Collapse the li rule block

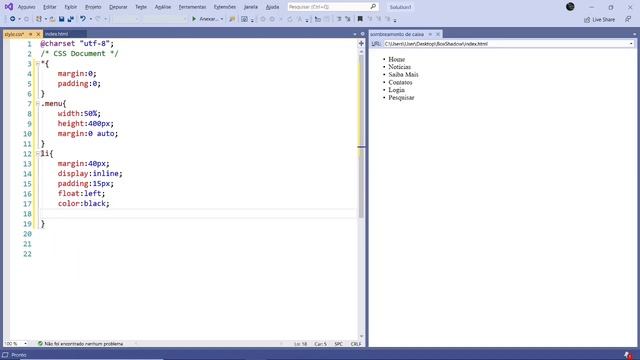coord(37,153)
